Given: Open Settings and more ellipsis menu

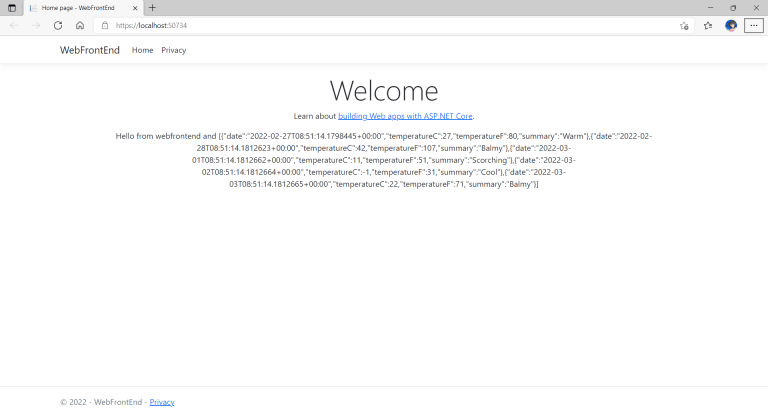Looking at the screenshot, I should [754, 25].
